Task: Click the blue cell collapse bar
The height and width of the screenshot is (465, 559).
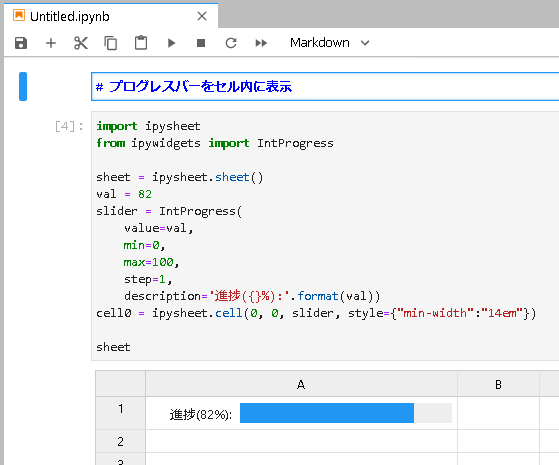Action: tap(23, 86)
